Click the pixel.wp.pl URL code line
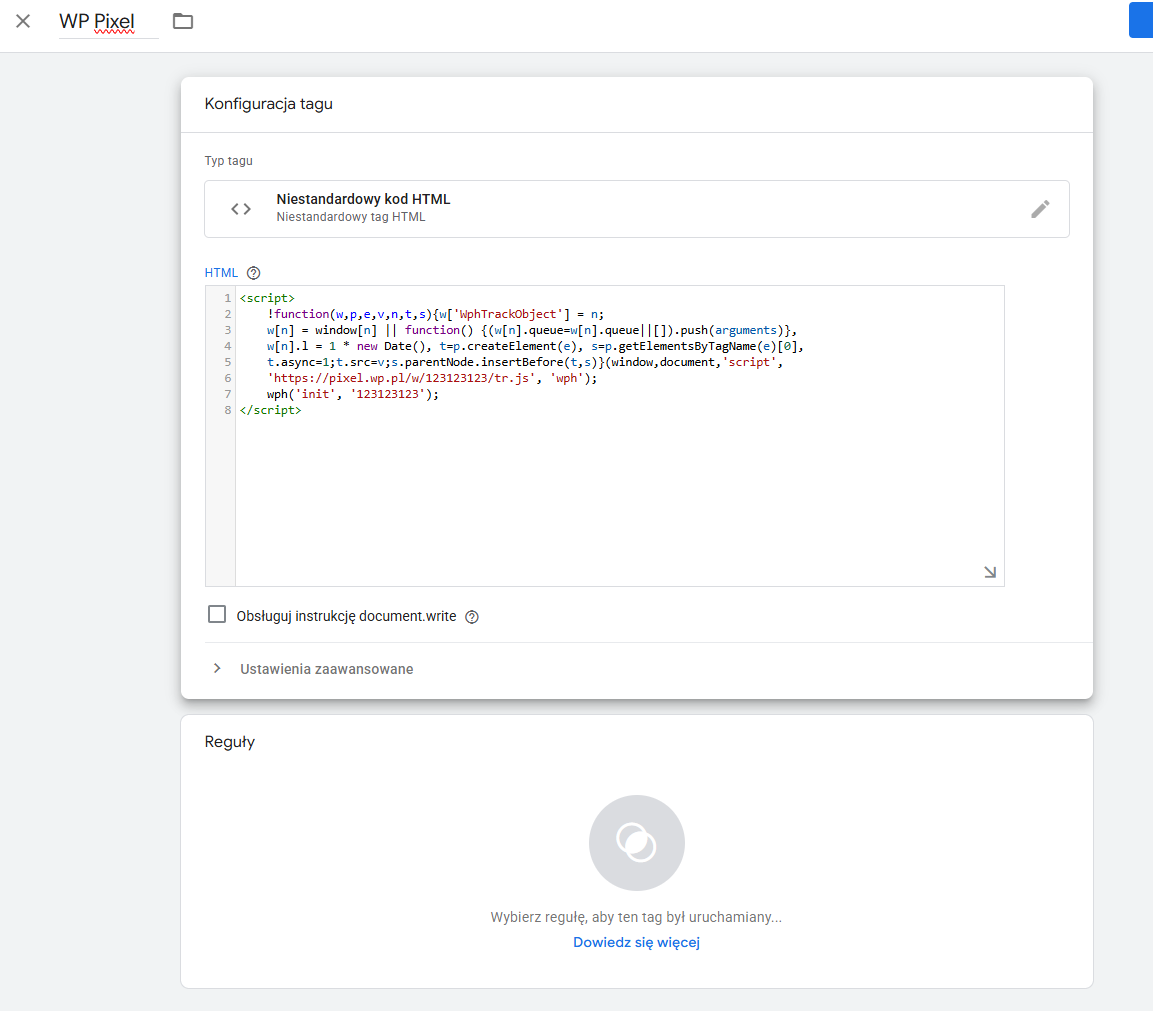 tap(432, 378)
